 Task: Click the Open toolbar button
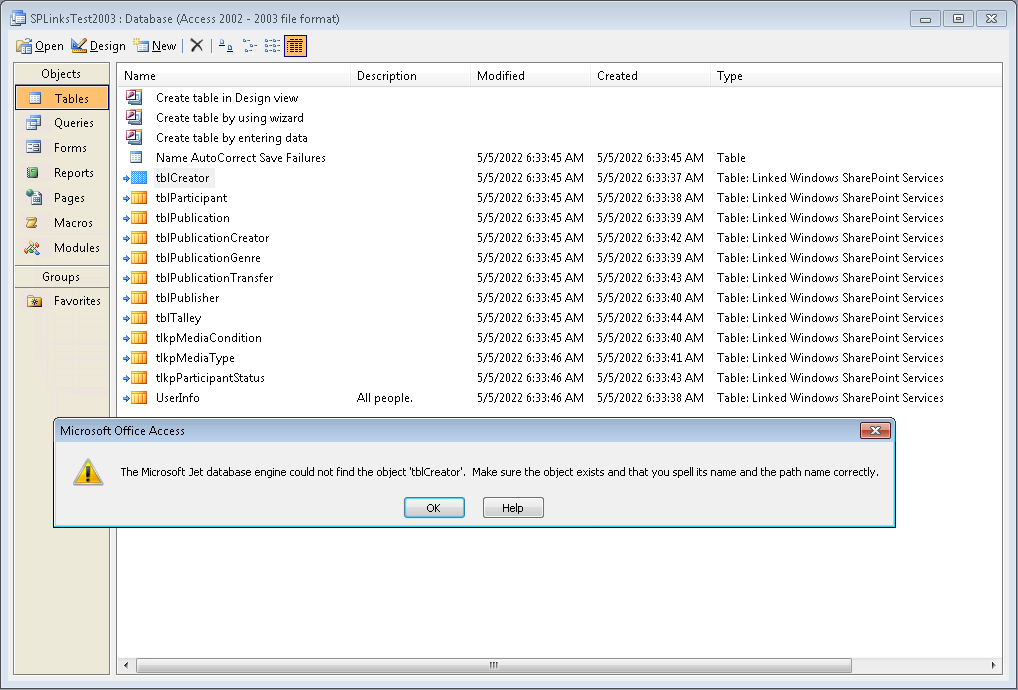coord(40,46)
